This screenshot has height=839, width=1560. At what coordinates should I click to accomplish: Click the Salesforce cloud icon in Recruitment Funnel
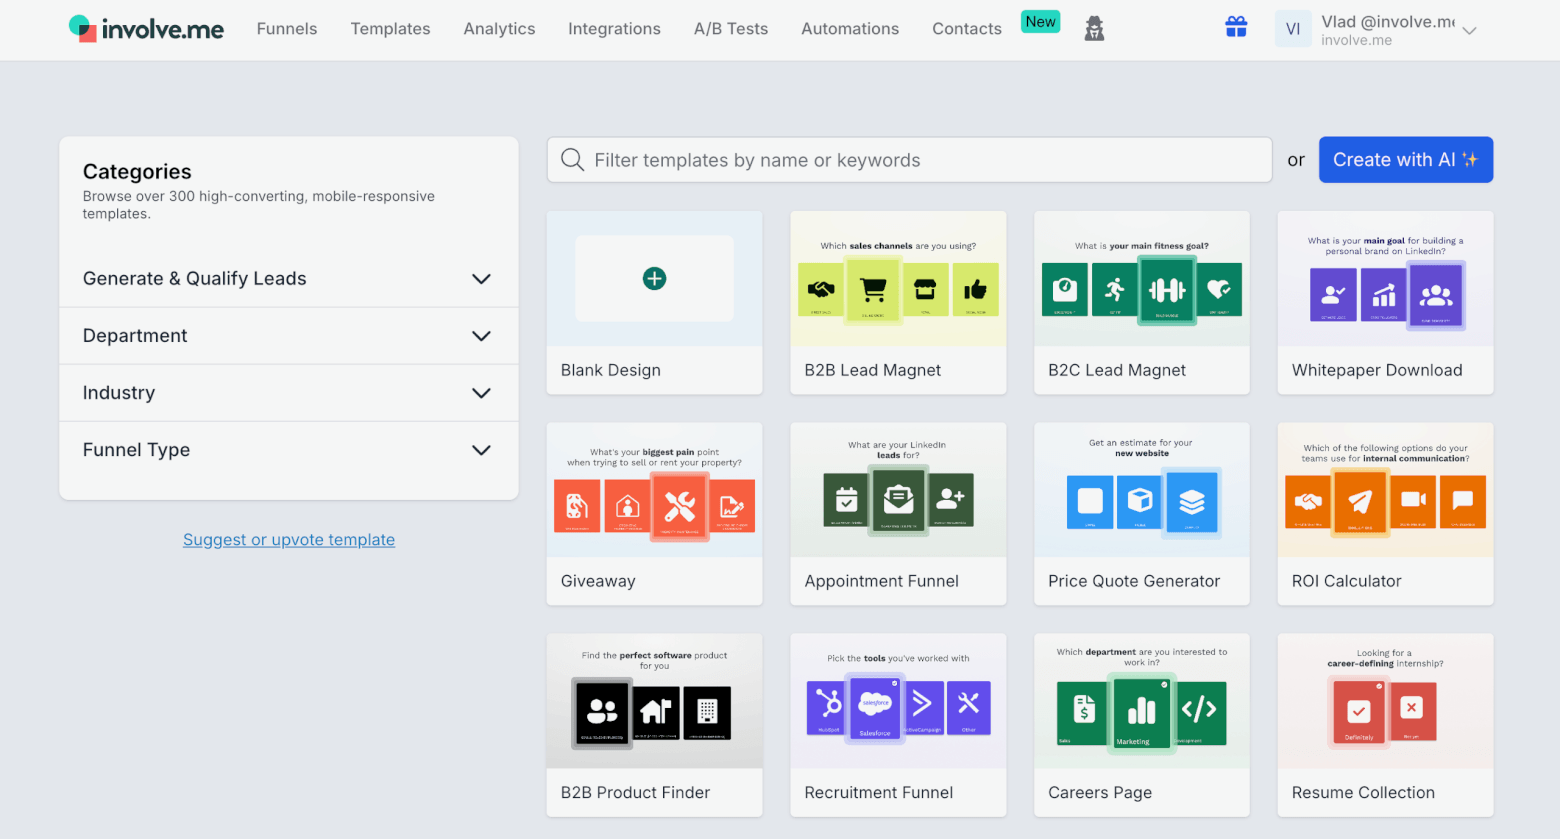875,704
